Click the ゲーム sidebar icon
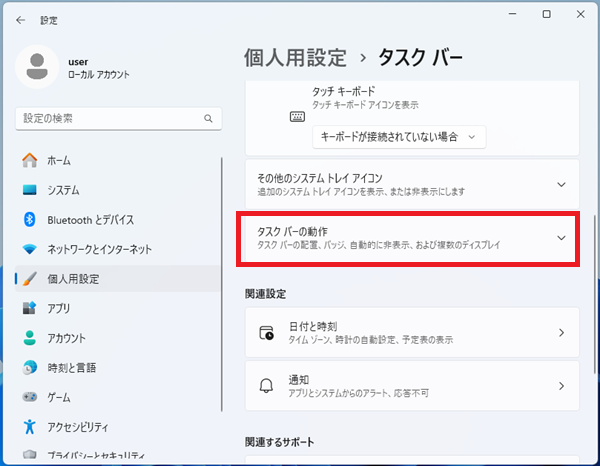The image size is (600, 466). point(29,397)
